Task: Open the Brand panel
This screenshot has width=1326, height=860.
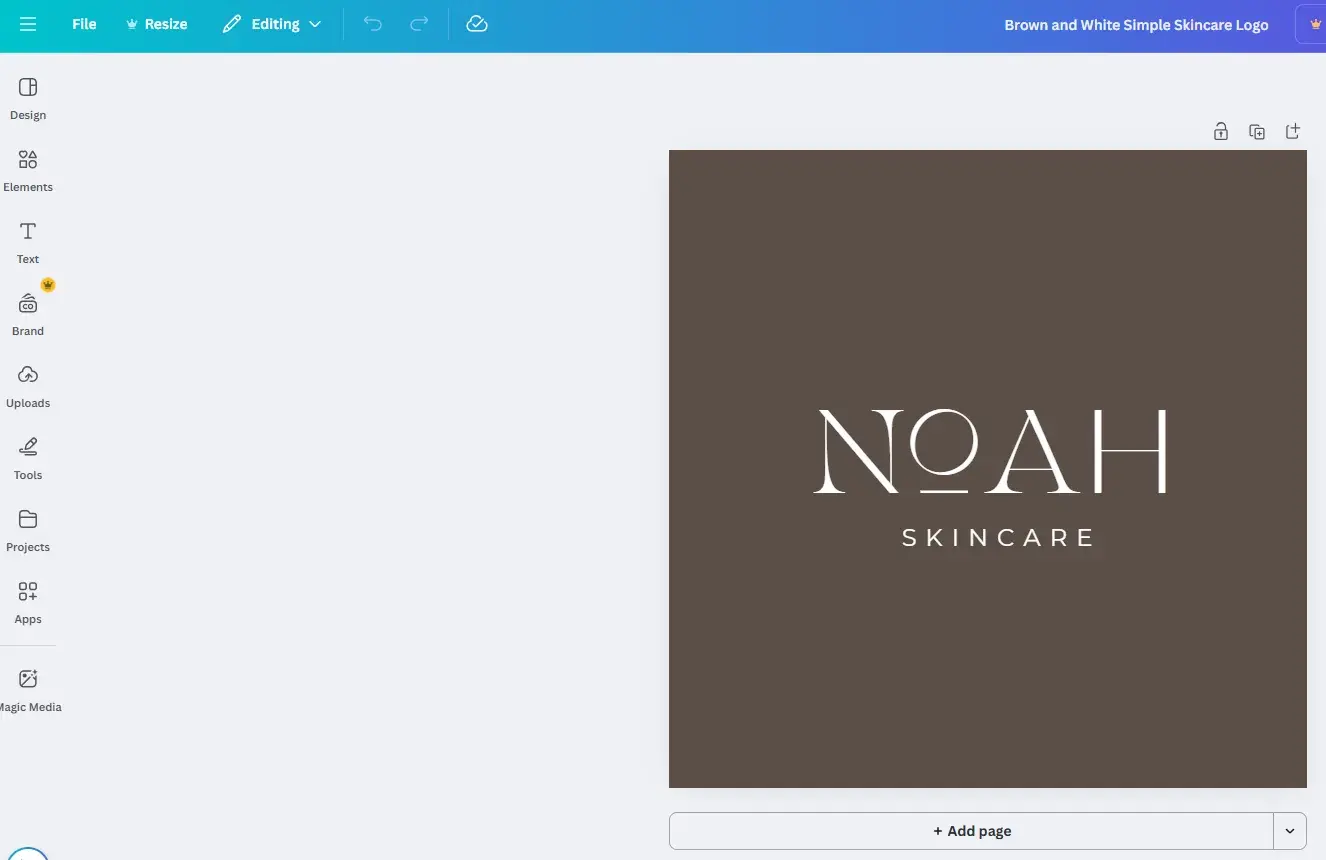Action: click(x=27, y=312)
